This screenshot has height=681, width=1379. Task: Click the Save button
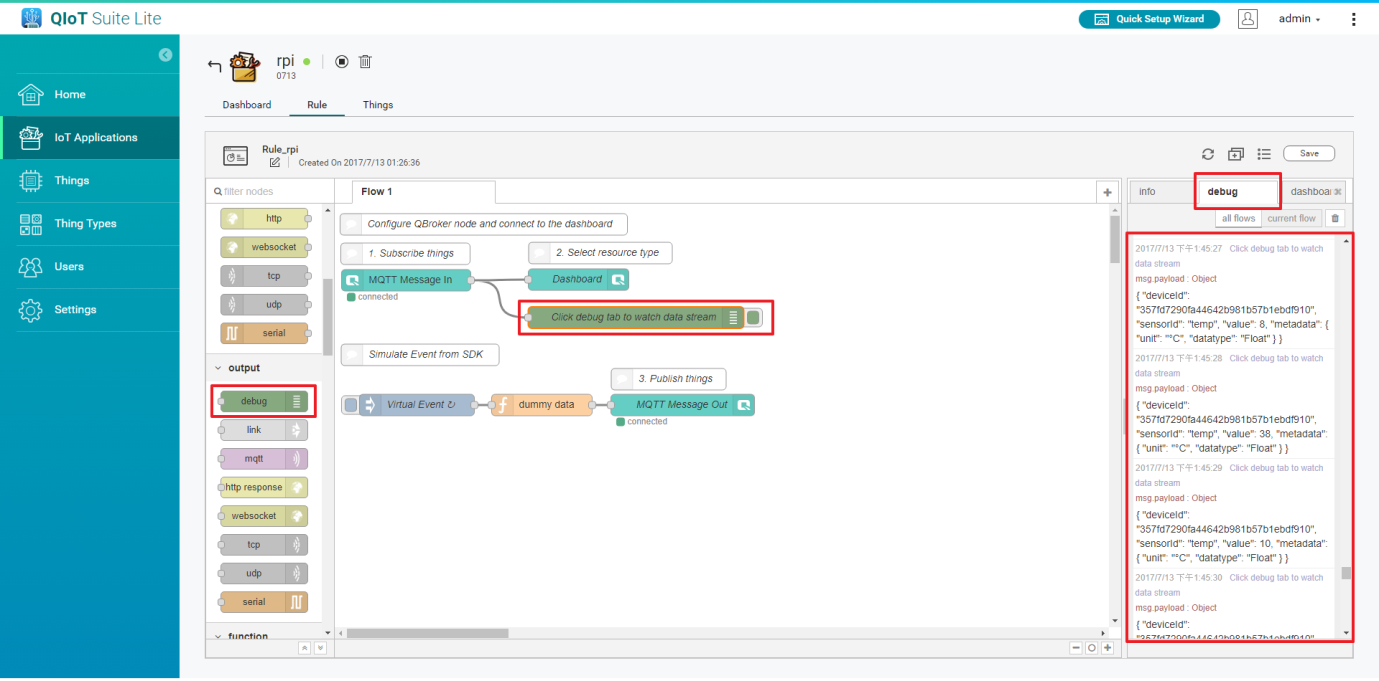[x=1309, y=154]
